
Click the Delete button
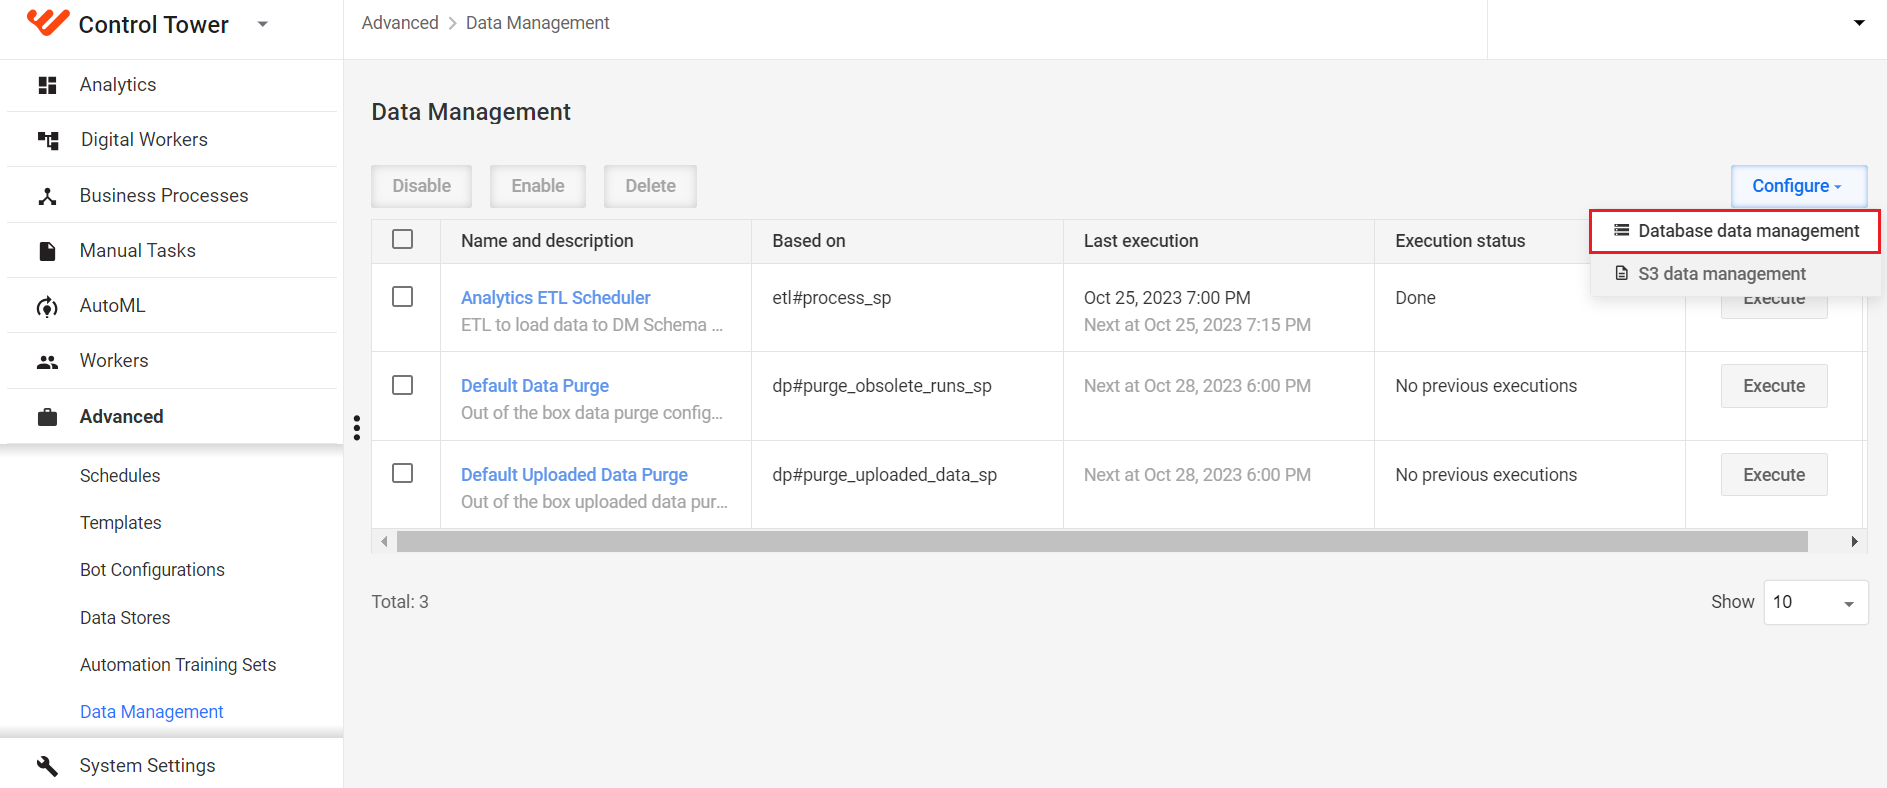(x=650, y=186)
